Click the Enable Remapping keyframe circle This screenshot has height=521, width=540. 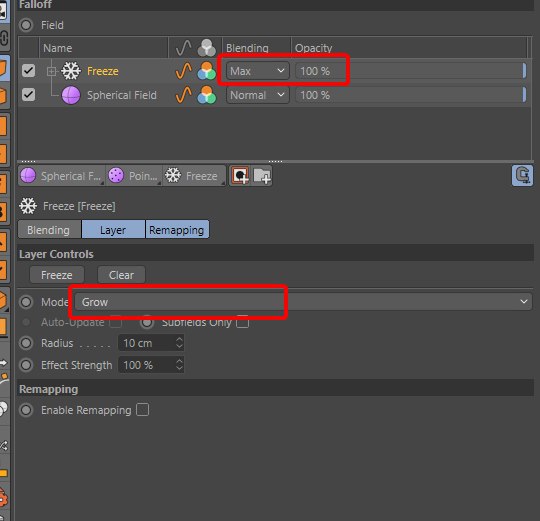[26, 410]
